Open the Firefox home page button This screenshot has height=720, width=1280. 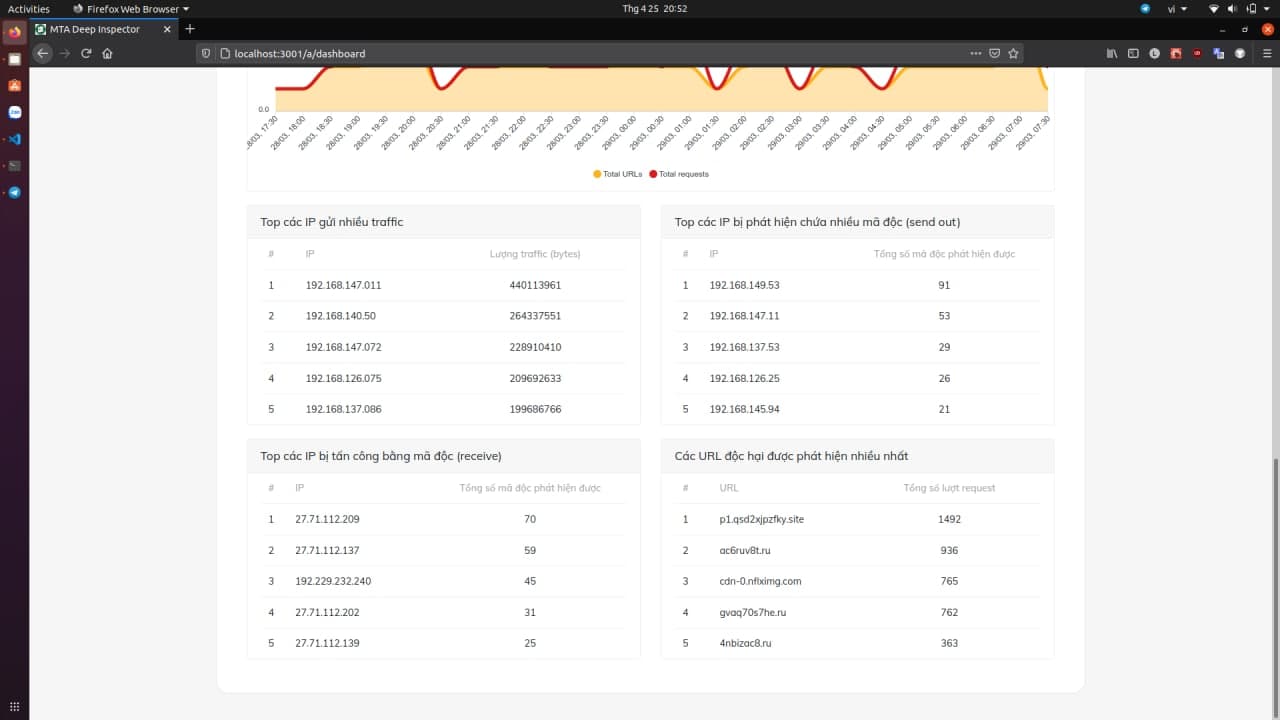point(108,53)
